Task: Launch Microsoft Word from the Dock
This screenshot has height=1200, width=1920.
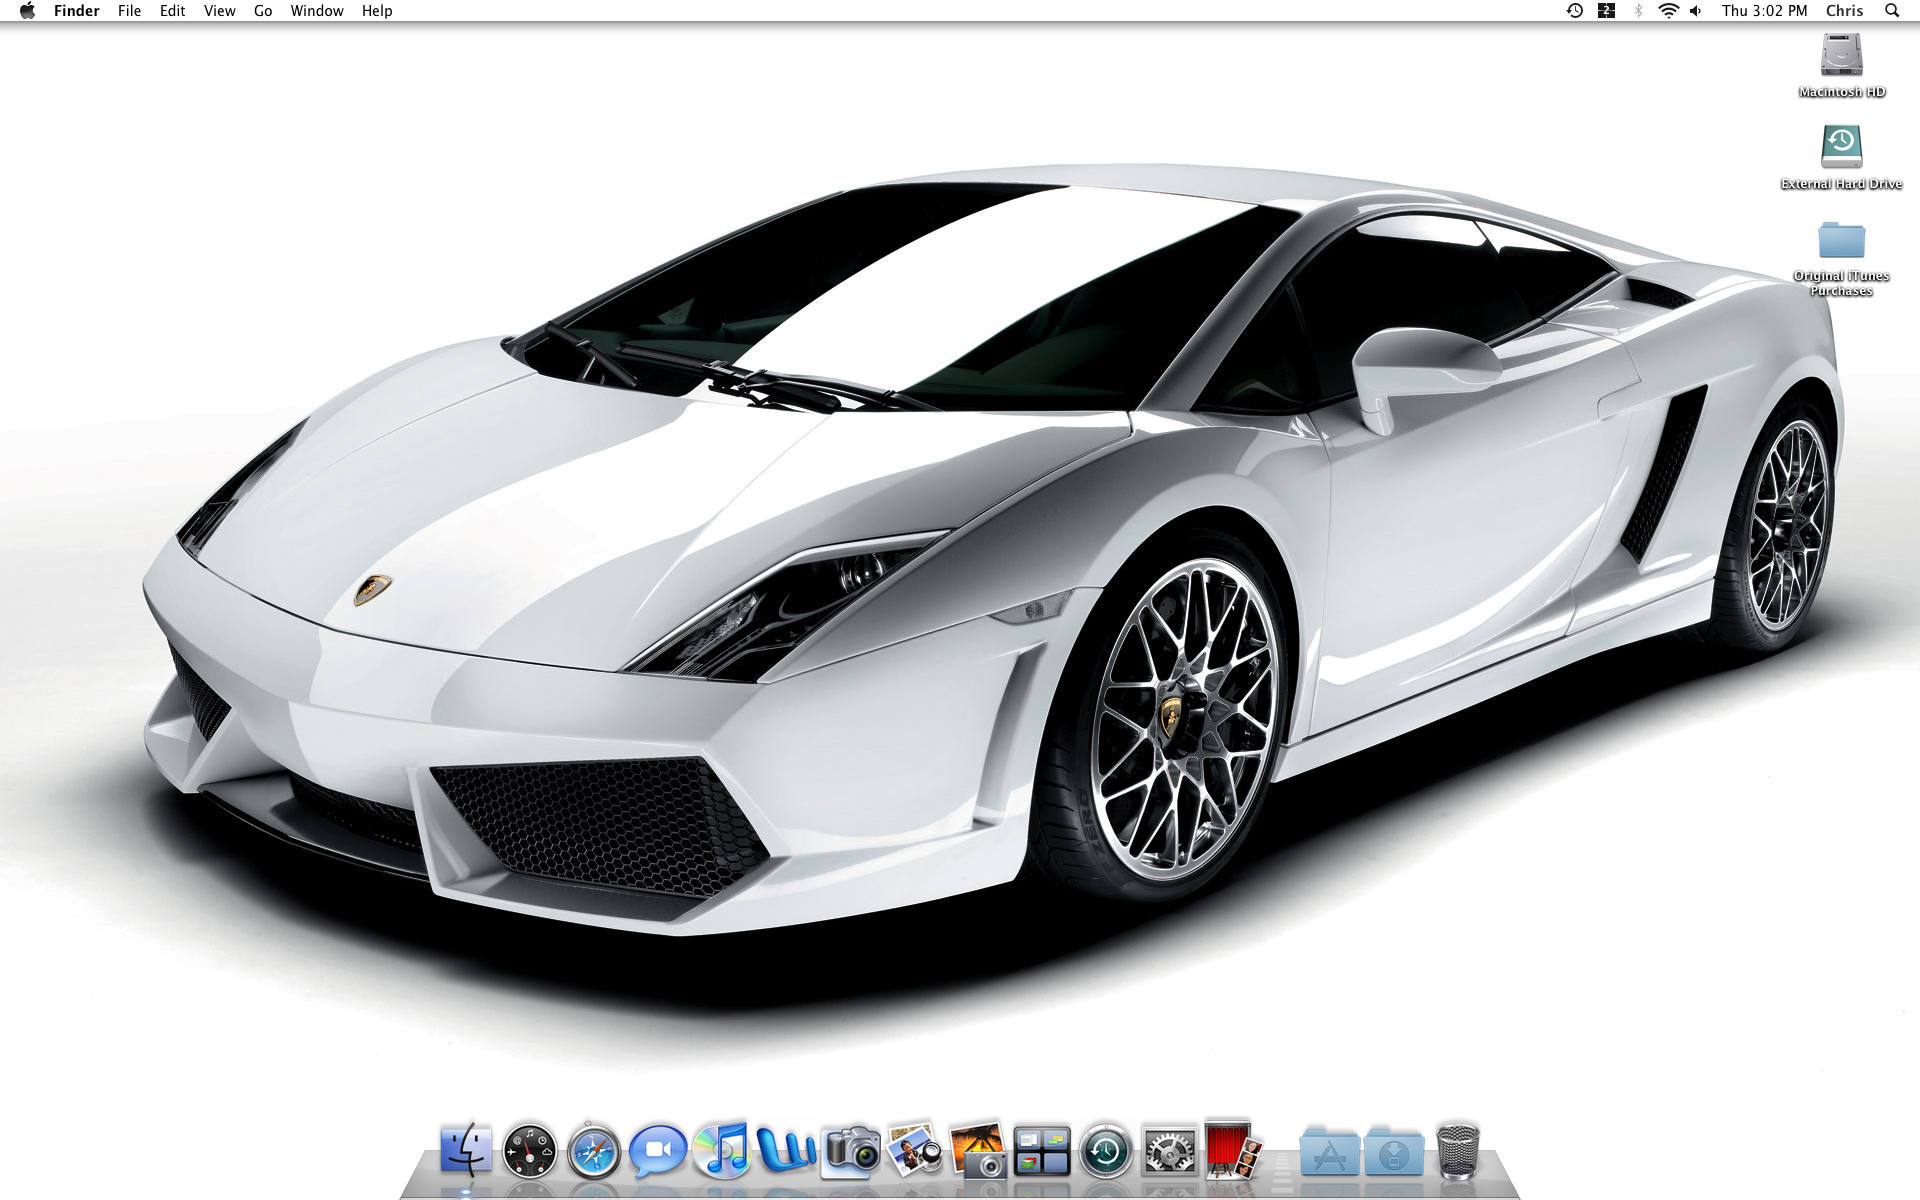Action: [x=786, y=1150]
